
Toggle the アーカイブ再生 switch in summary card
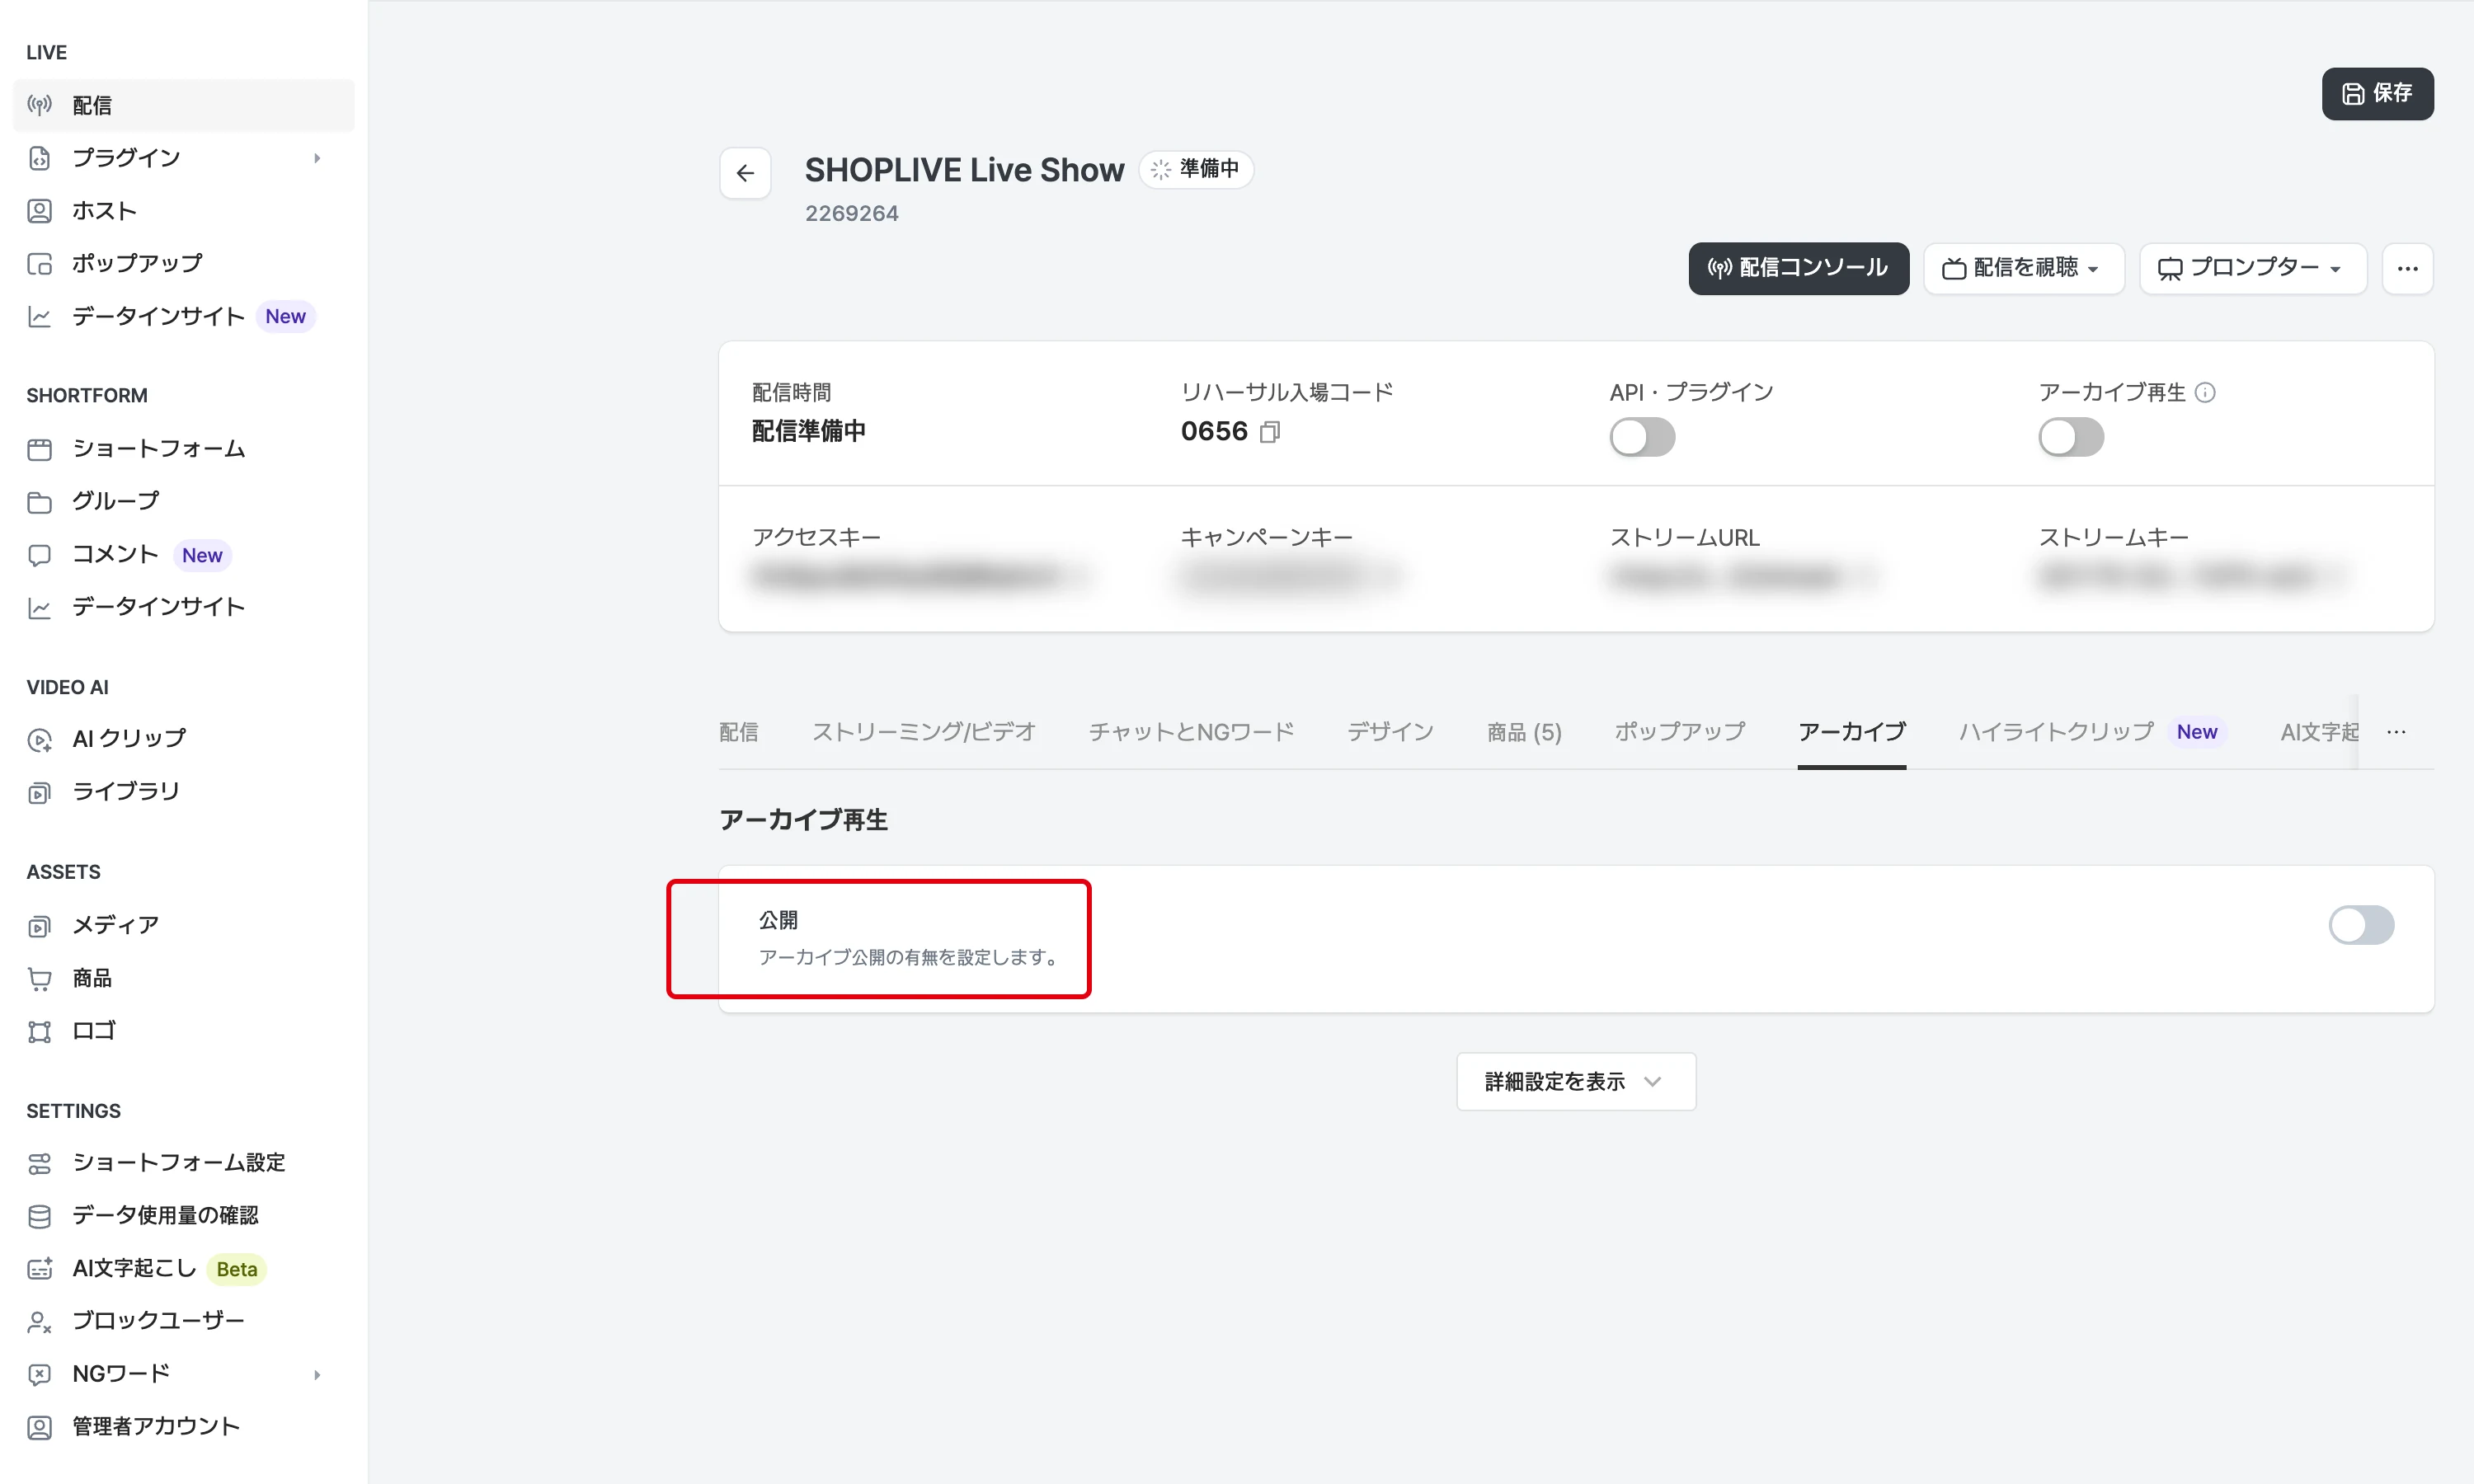(2071, 437)
